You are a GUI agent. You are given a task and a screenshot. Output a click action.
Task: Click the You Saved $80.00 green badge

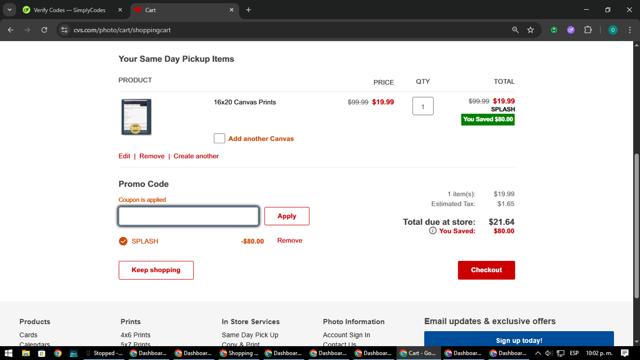[x=488, y=120]
